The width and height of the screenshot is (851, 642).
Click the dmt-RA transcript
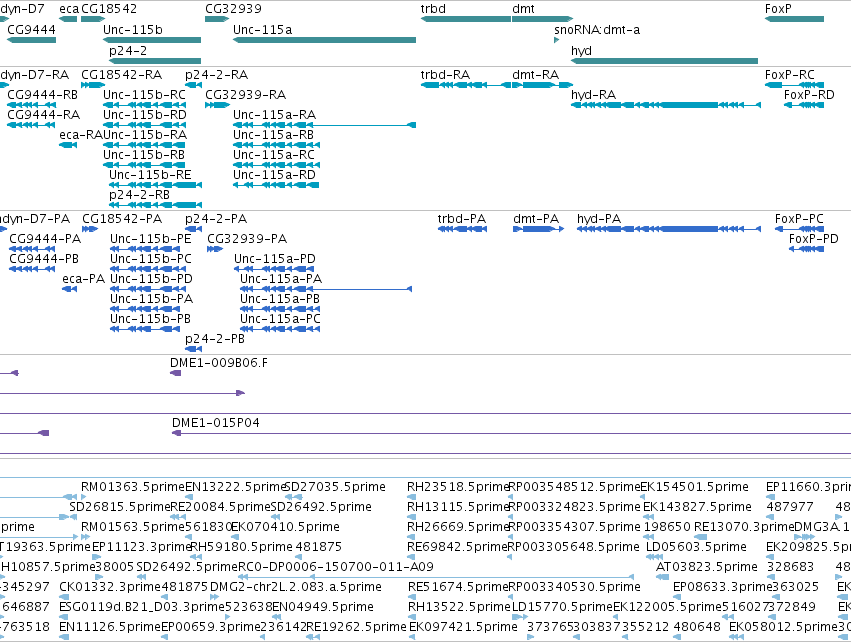point(542,85)
